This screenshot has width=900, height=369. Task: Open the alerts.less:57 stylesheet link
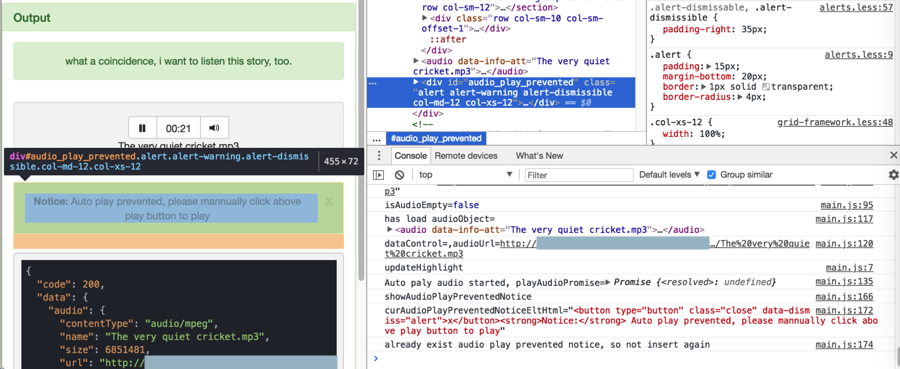pyautogui.click(x=856, y=7)
